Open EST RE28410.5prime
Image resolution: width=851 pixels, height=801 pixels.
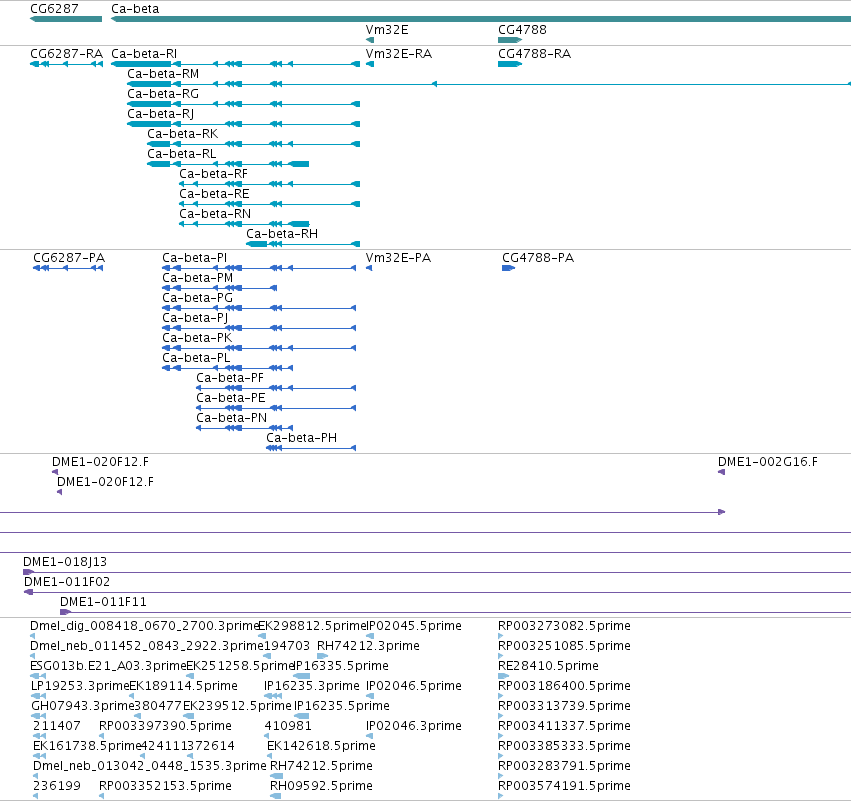pos(548,666)
